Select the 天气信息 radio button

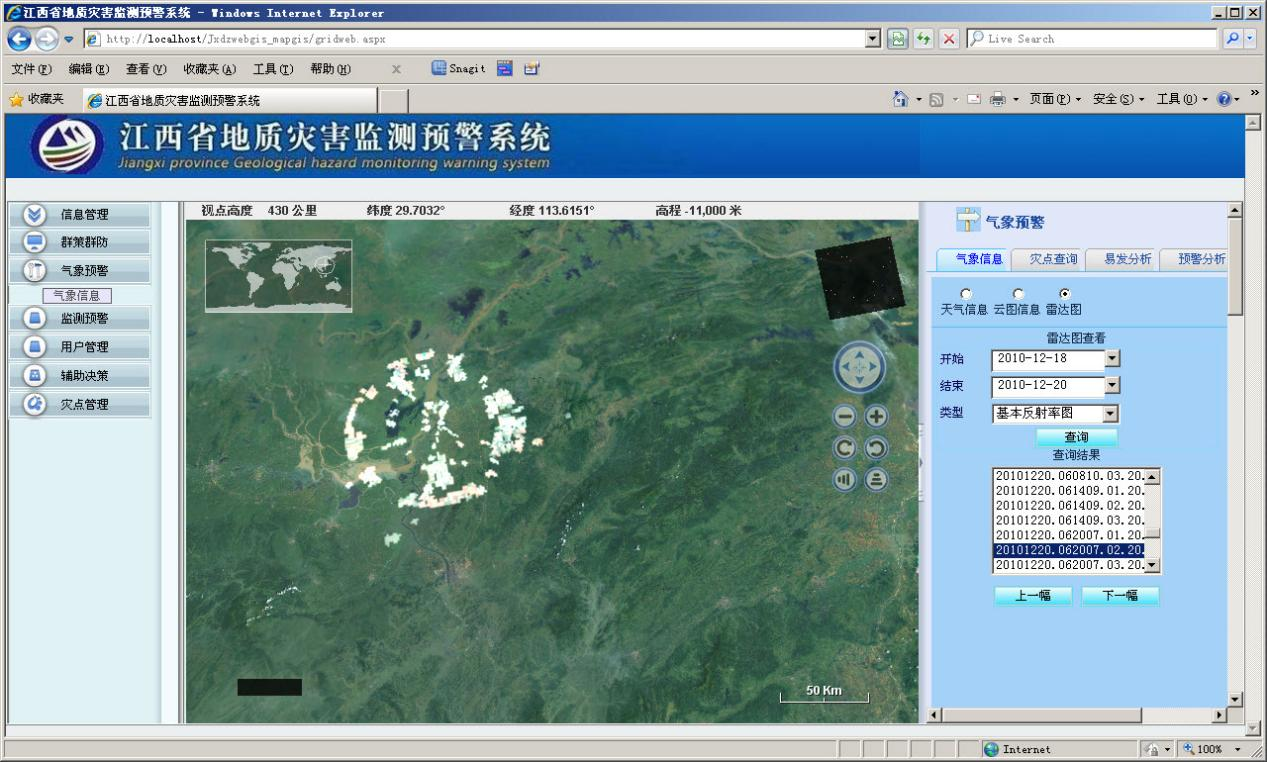click(x=965, y=293)
